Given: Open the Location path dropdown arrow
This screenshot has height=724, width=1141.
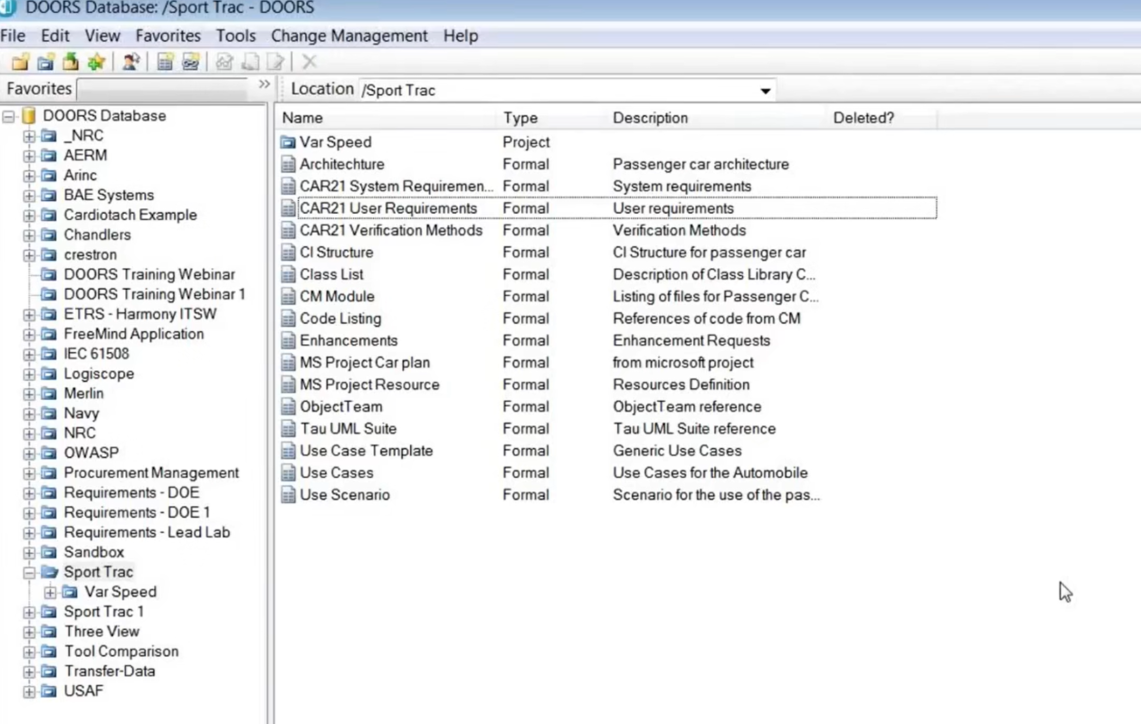Looking at the screenshot, I should tap(765, 90).
